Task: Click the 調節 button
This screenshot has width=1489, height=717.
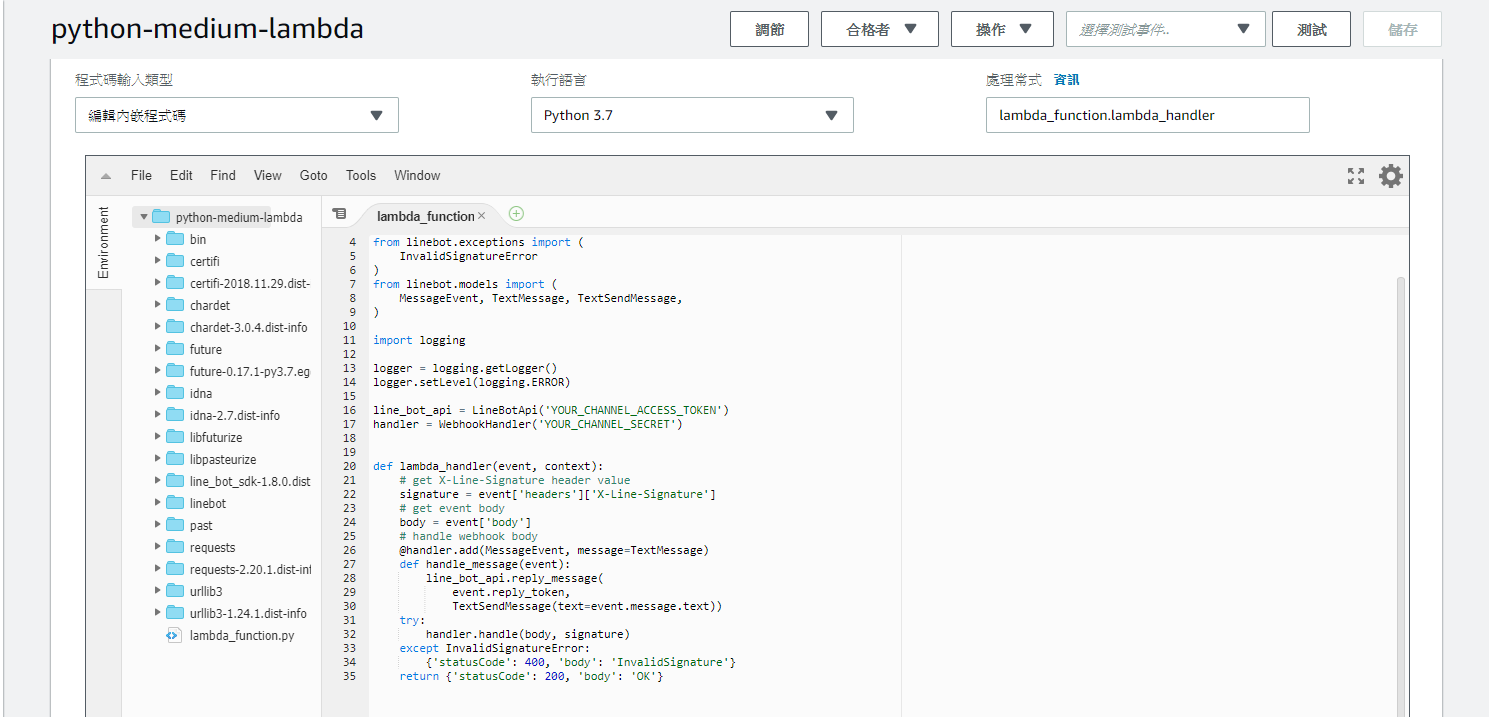Action: (770, 29)
